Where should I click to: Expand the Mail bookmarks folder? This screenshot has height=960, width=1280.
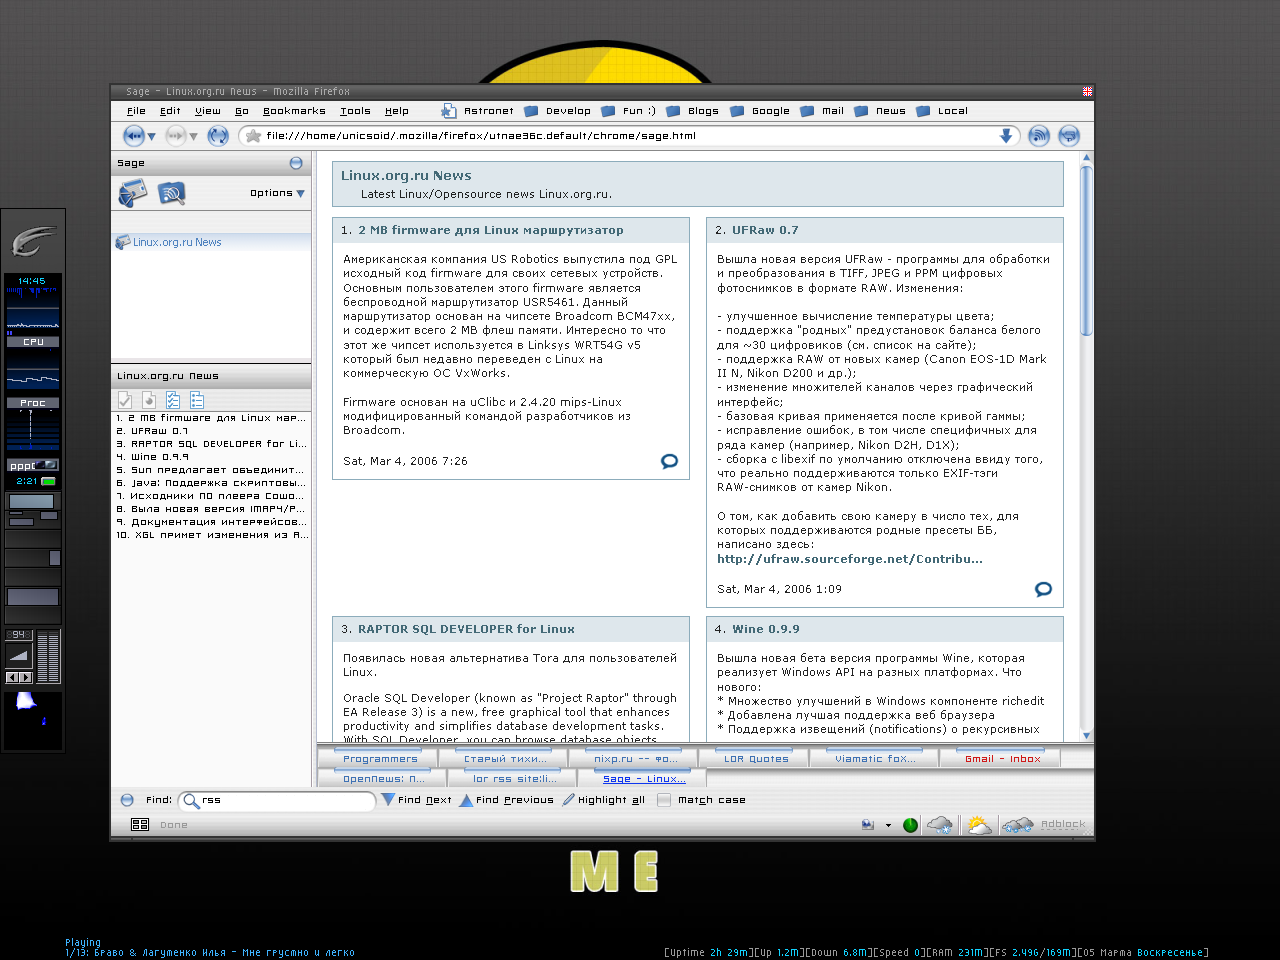click(822, 111)
